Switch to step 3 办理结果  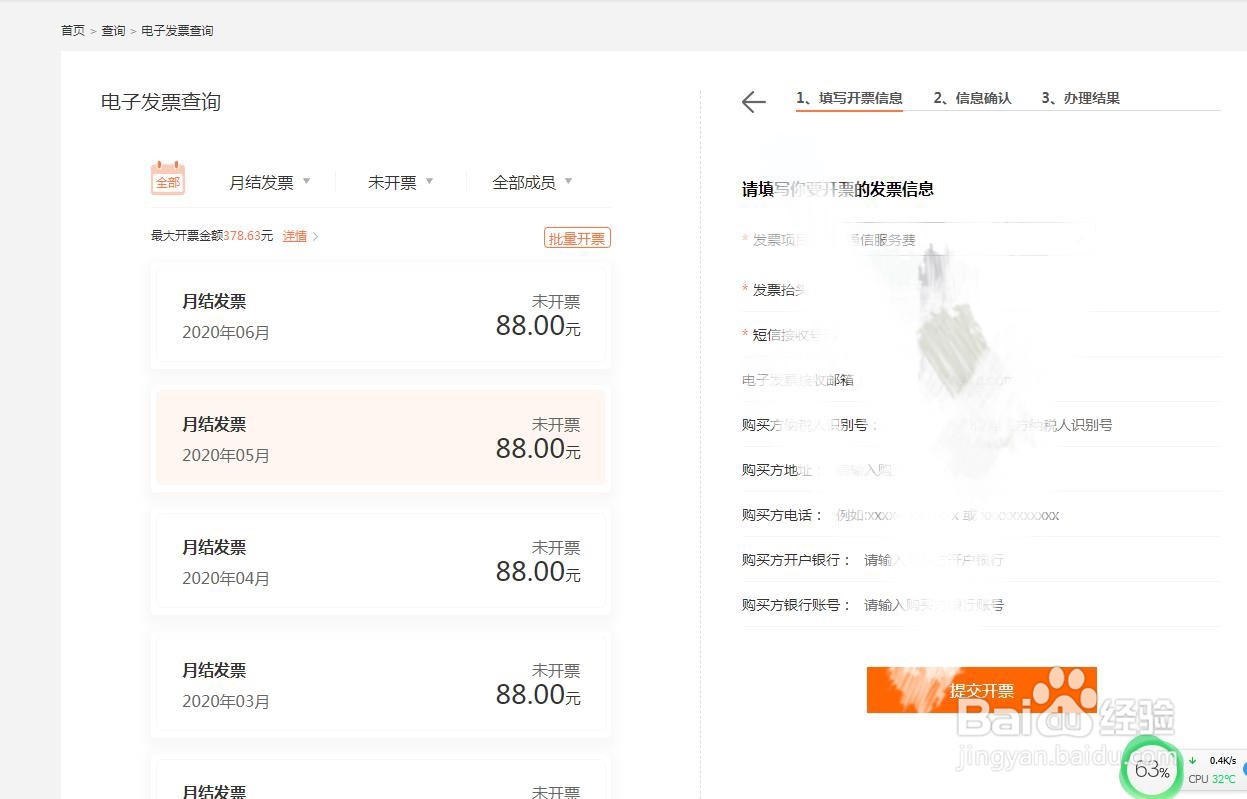coord(1080,98)
